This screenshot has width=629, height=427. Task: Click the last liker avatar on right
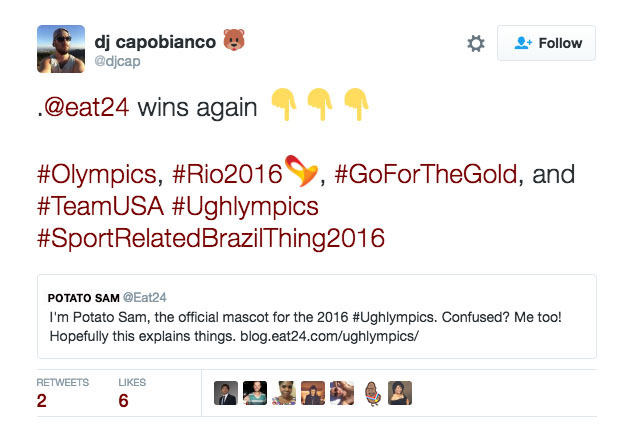(x=400, y=393)
